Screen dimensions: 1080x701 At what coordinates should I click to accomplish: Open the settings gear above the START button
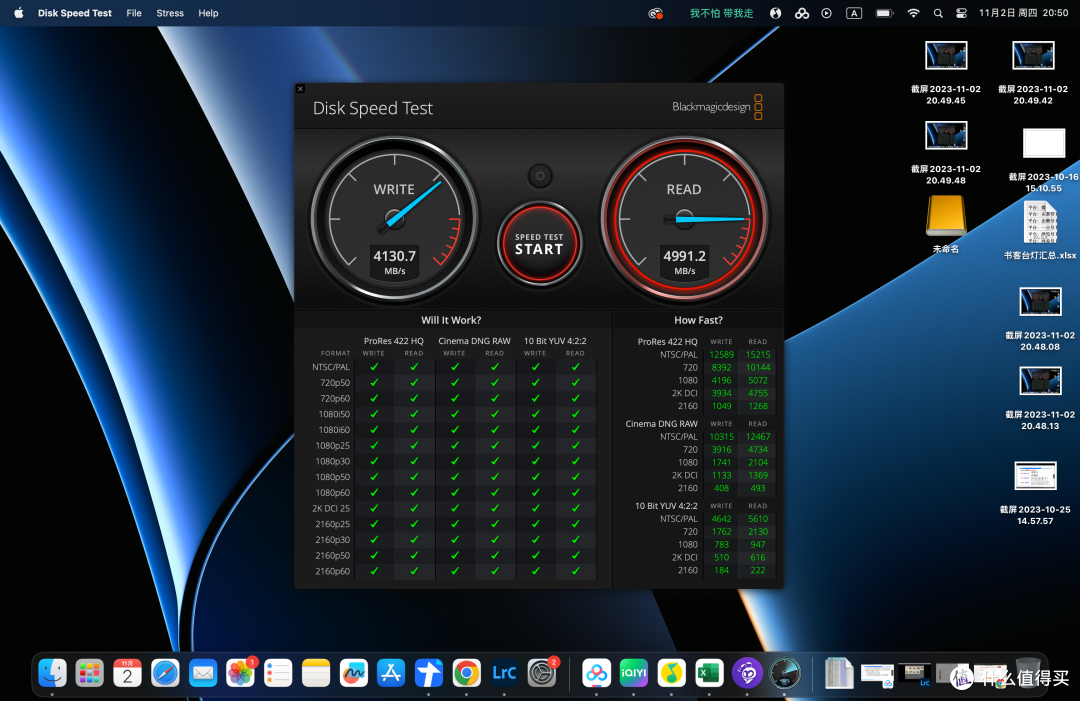(x=540, y=176)
